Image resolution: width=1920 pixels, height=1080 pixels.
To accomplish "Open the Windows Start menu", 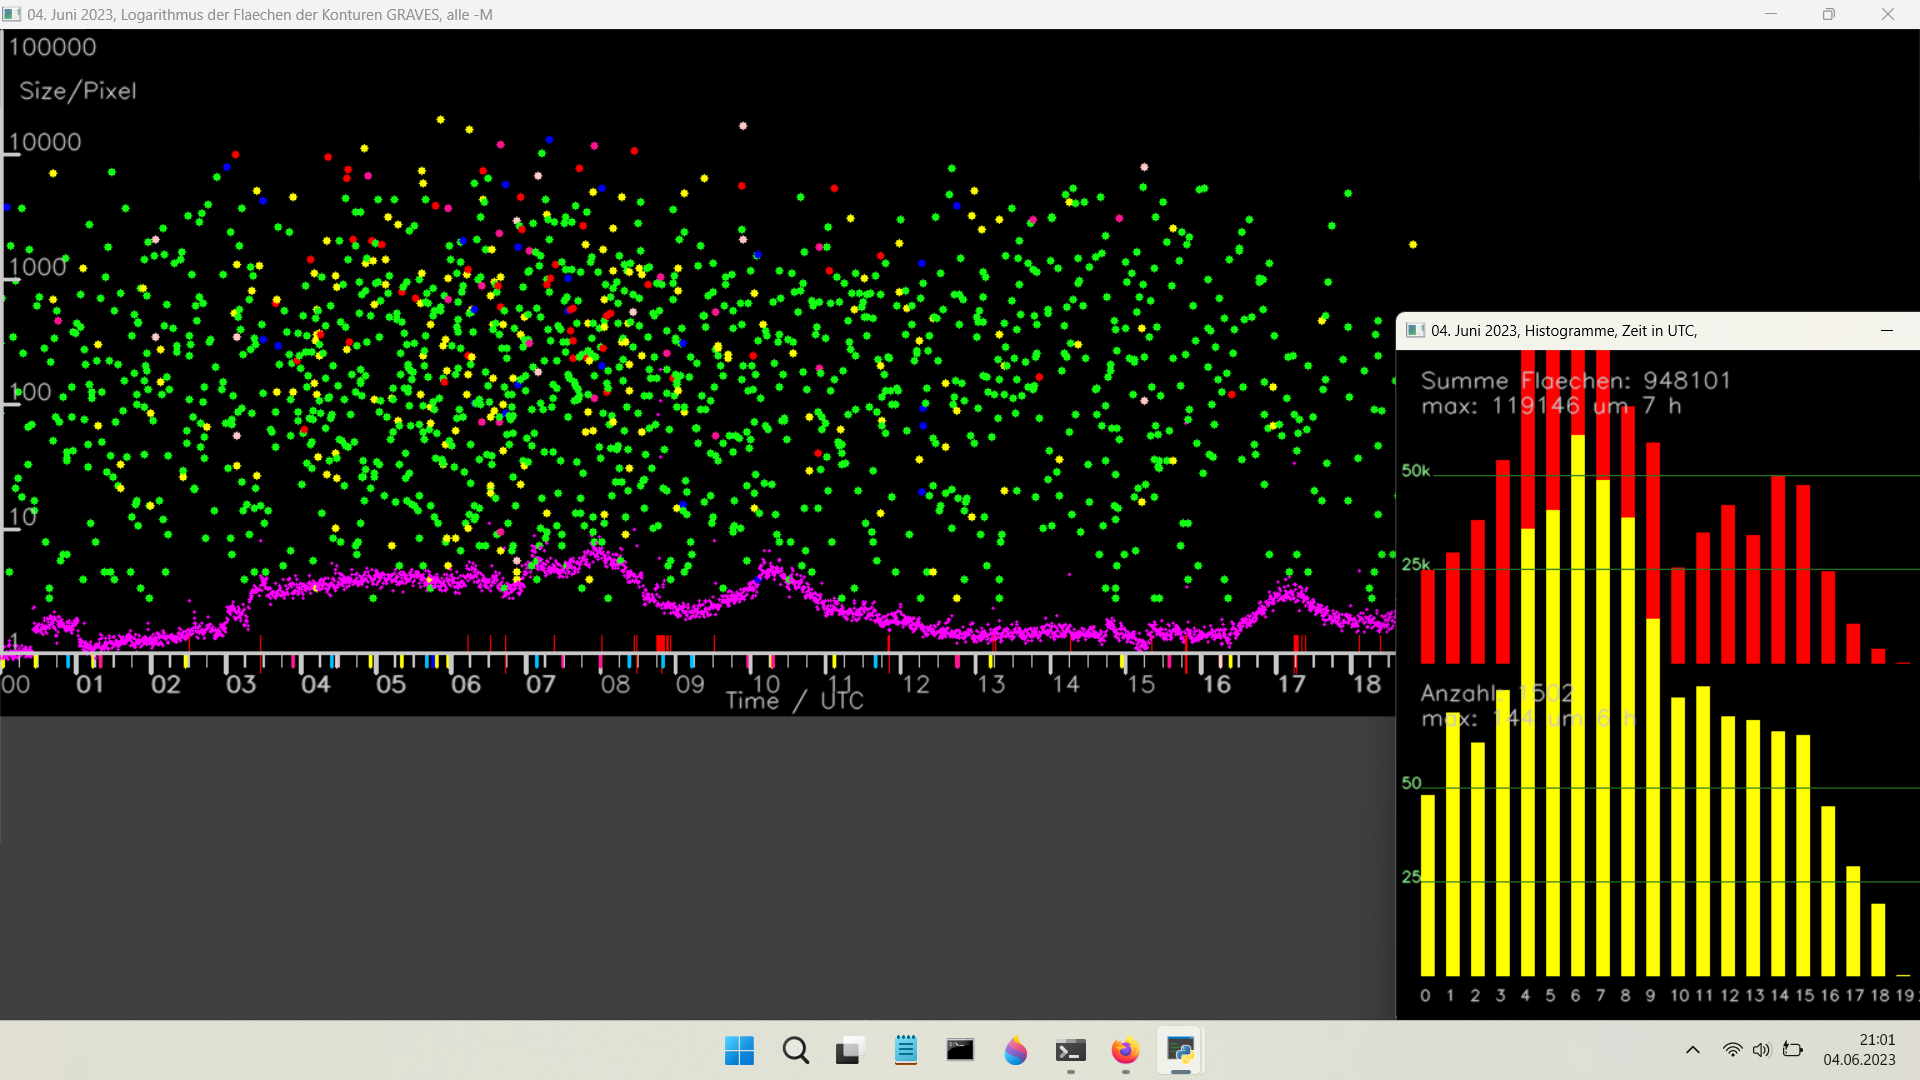I will (740, 1051).
